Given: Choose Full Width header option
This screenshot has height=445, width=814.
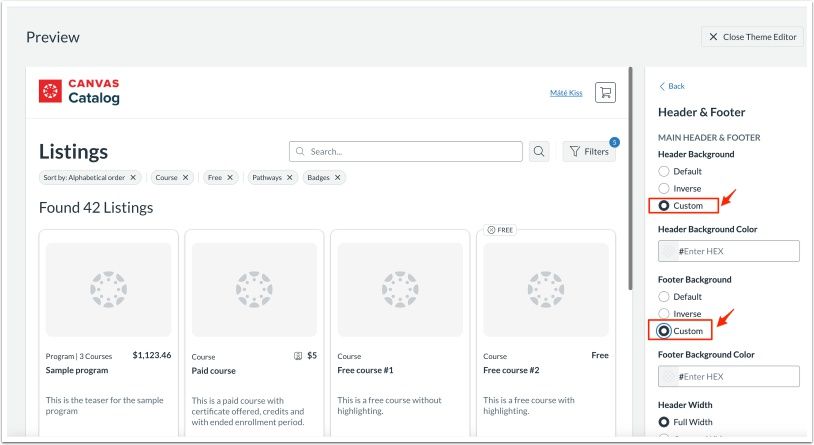Looking at the screenshot, I should (x=664, y=422).
